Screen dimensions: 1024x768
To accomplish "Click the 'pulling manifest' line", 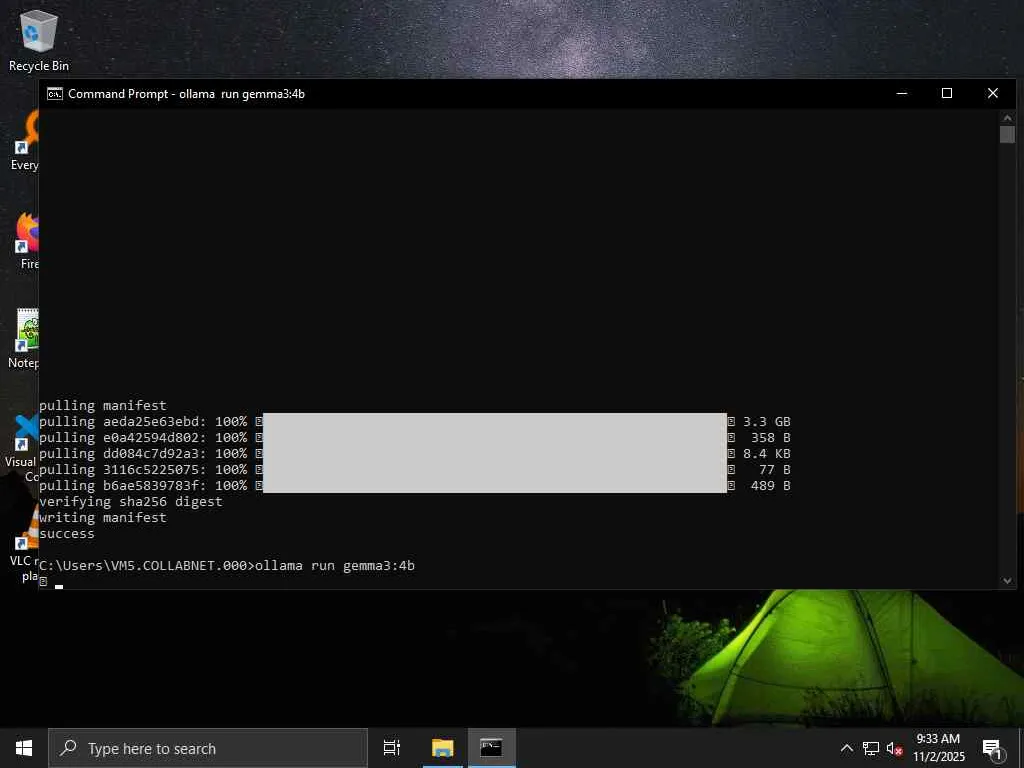I will pyautogui.click(x=103, y=406).
